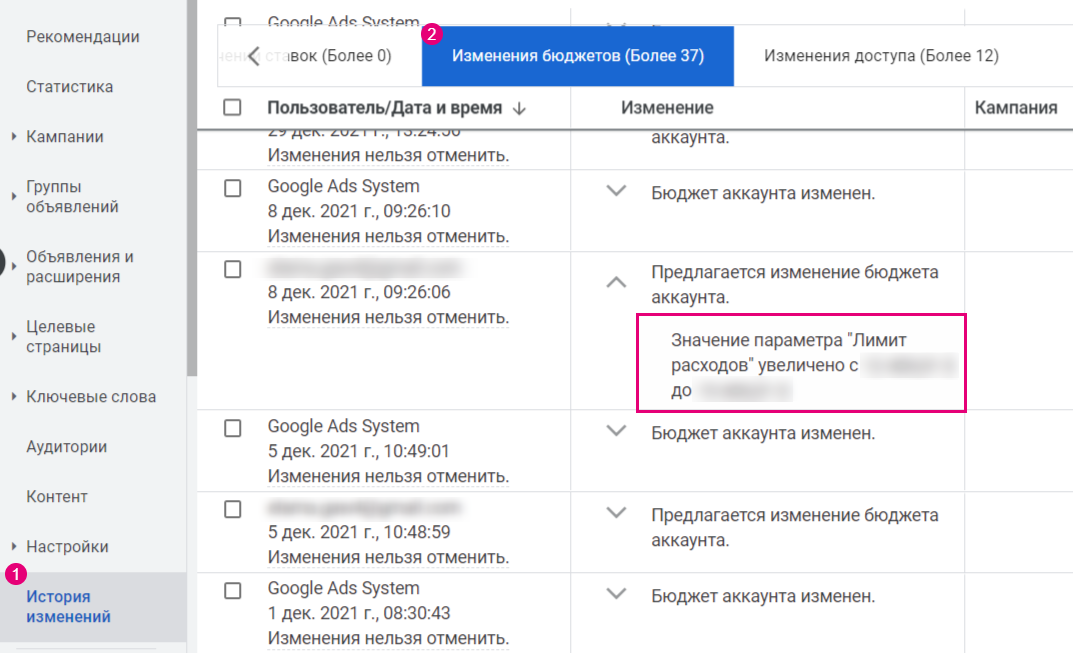
Task: Switch to Изменения доступа tab
Action: (x=881, y=56)
